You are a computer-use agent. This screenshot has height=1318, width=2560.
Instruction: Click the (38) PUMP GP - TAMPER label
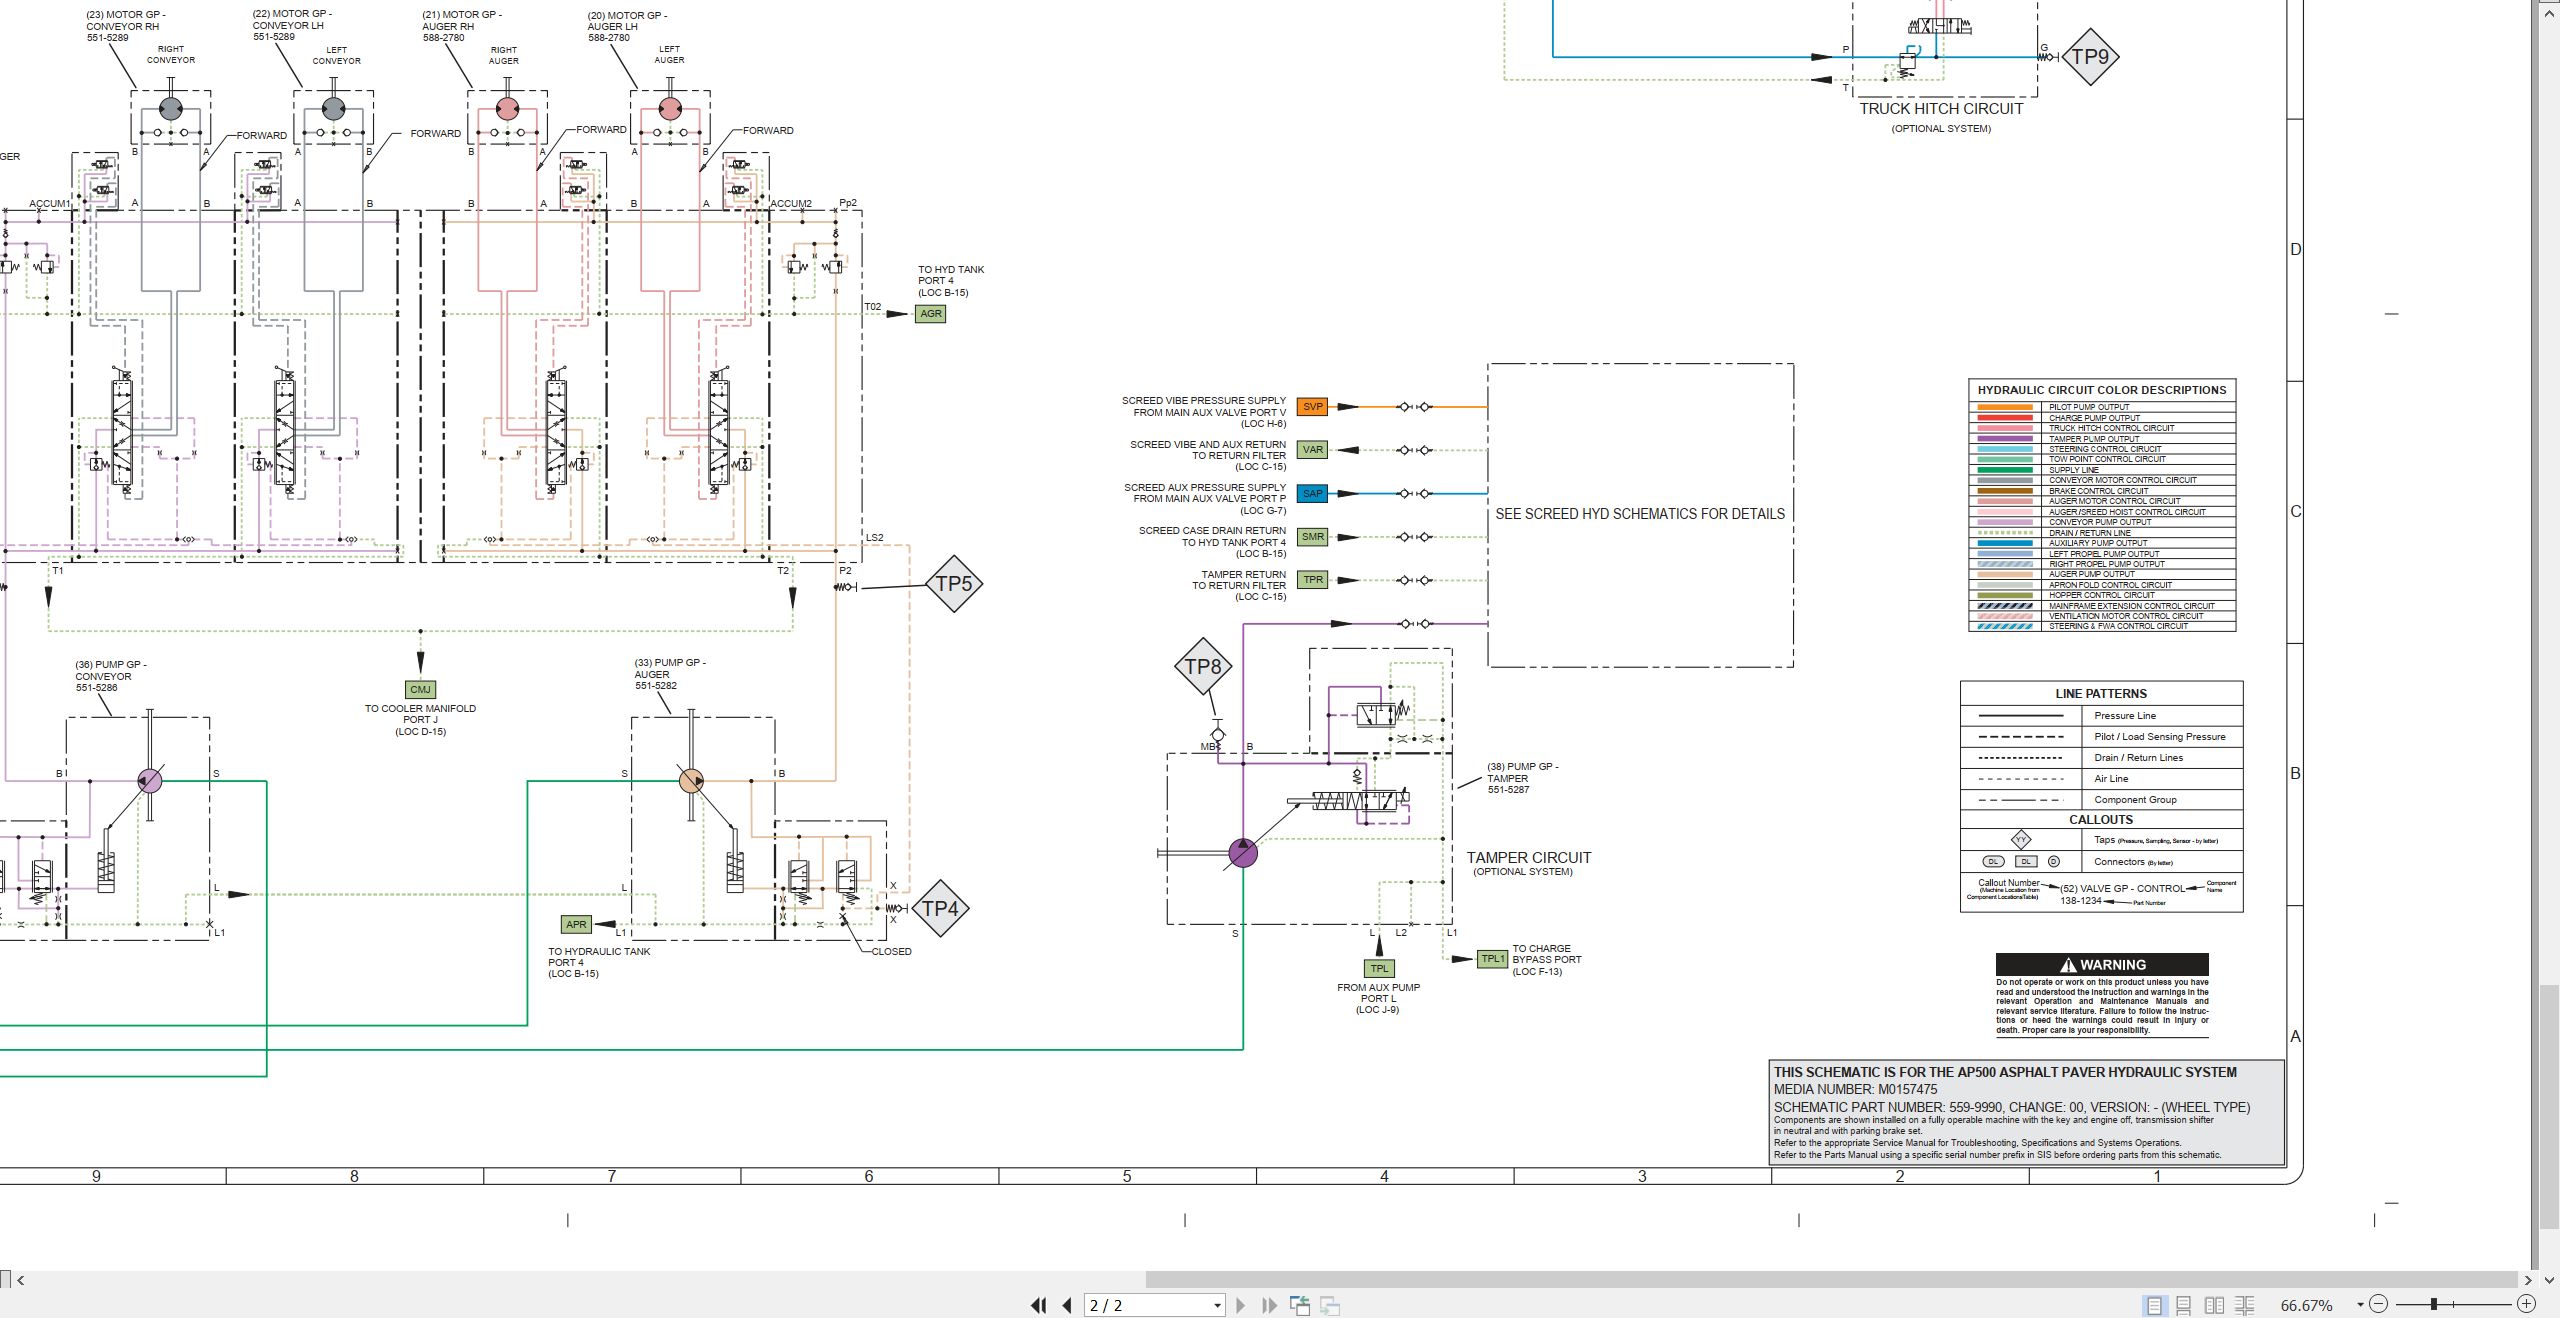pos(1522,778)
